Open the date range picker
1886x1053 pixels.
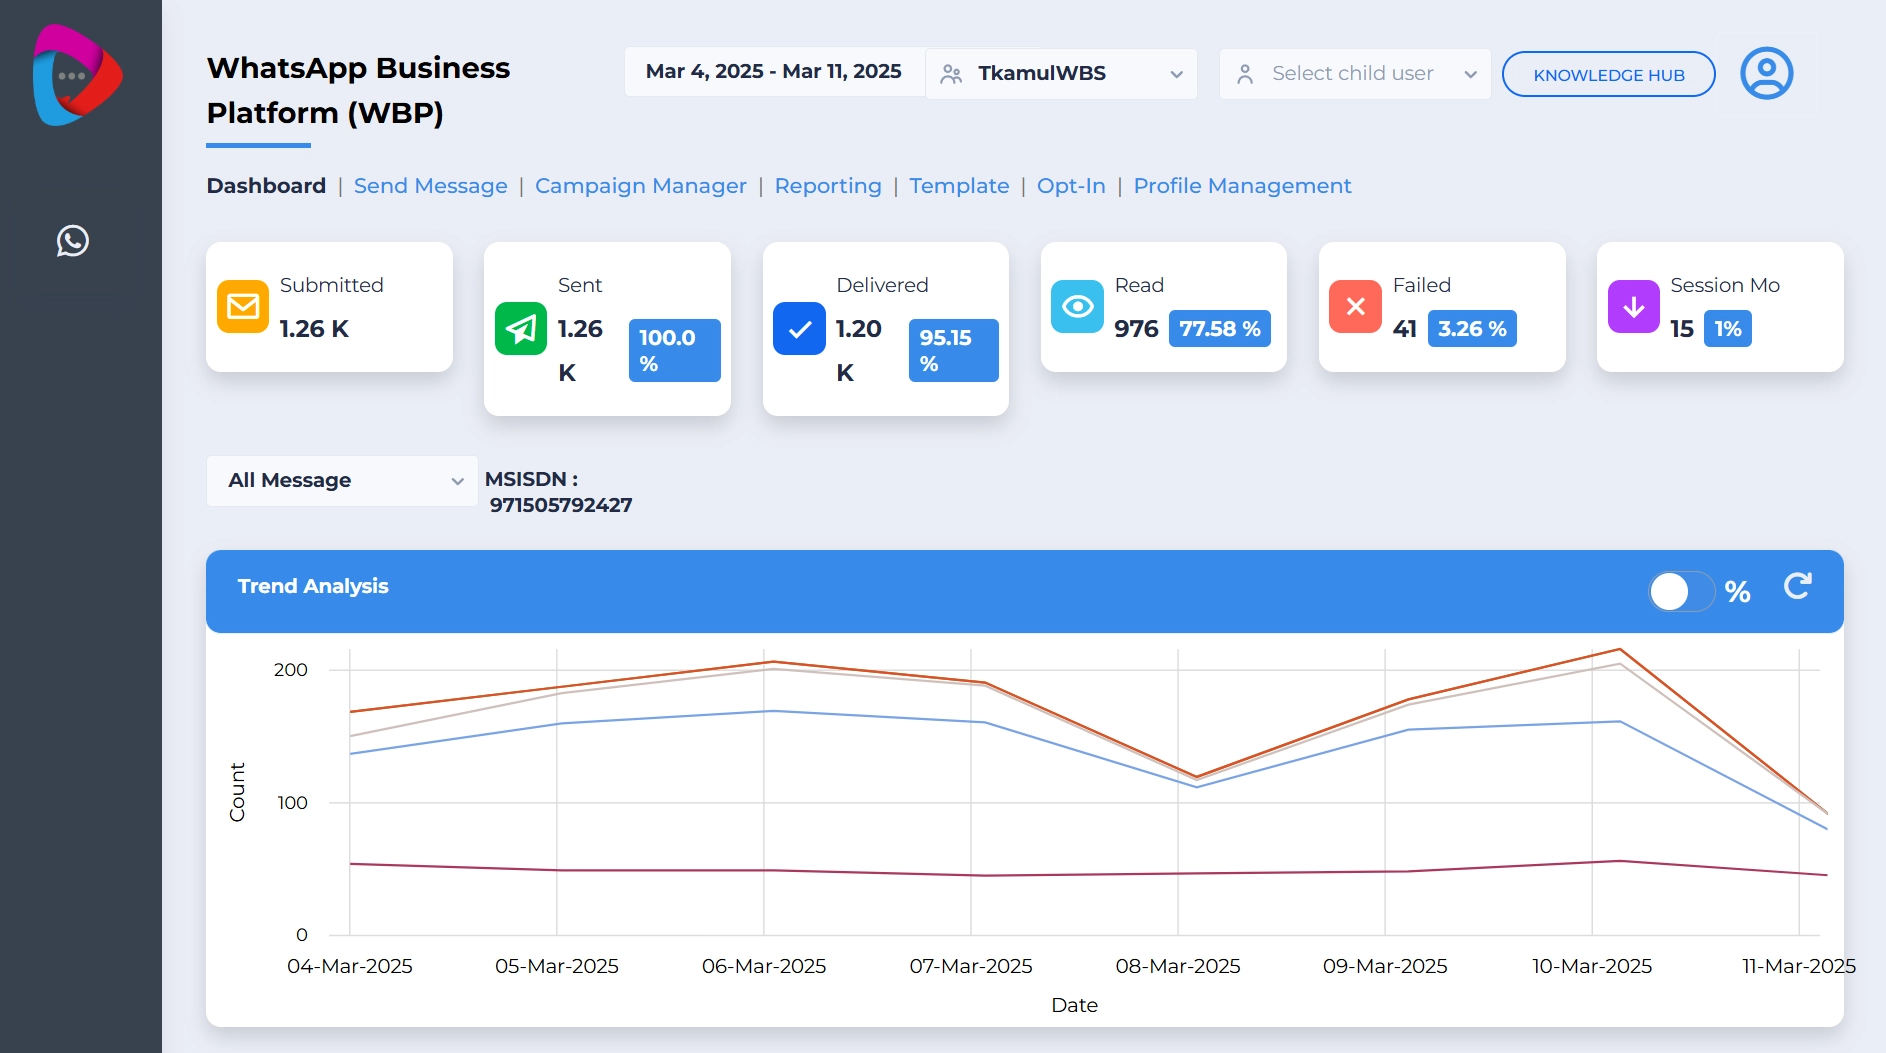pos(774,72)
